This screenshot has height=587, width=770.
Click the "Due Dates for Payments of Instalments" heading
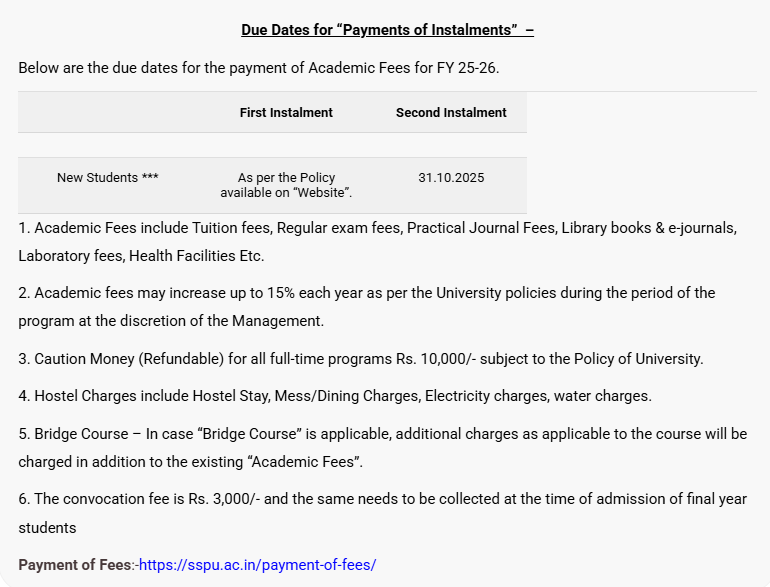click(387, 30)
